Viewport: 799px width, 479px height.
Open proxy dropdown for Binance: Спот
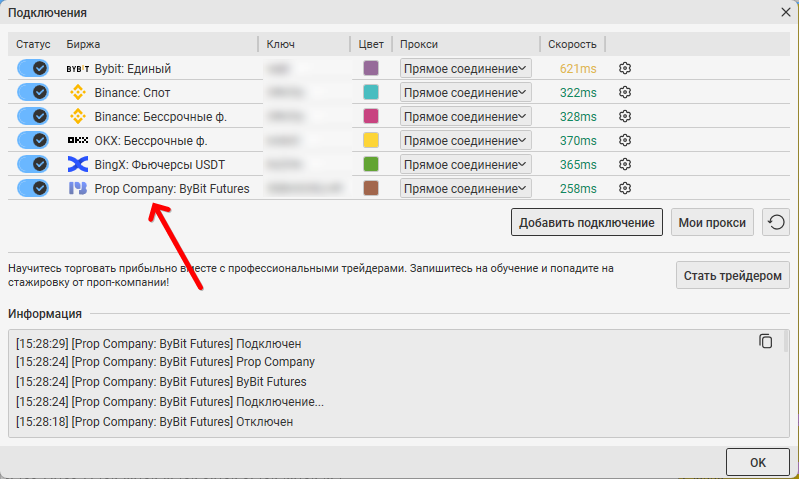(466, 92)
